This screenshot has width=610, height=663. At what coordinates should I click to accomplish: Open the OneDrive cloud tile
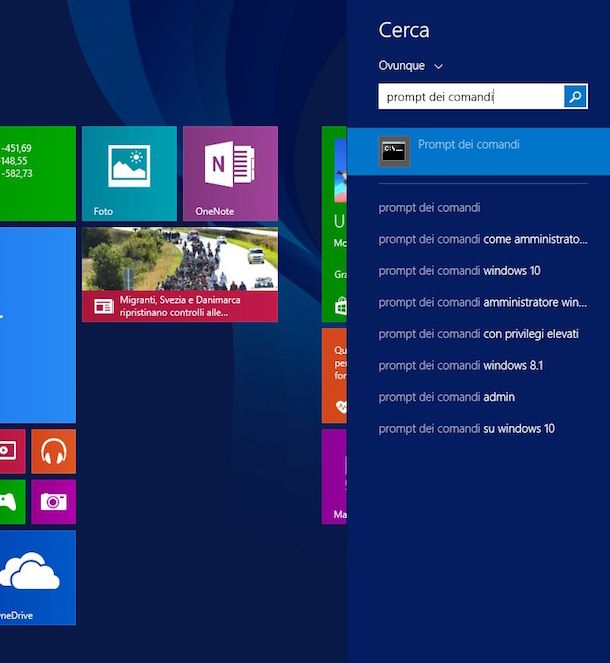point(37,577)
